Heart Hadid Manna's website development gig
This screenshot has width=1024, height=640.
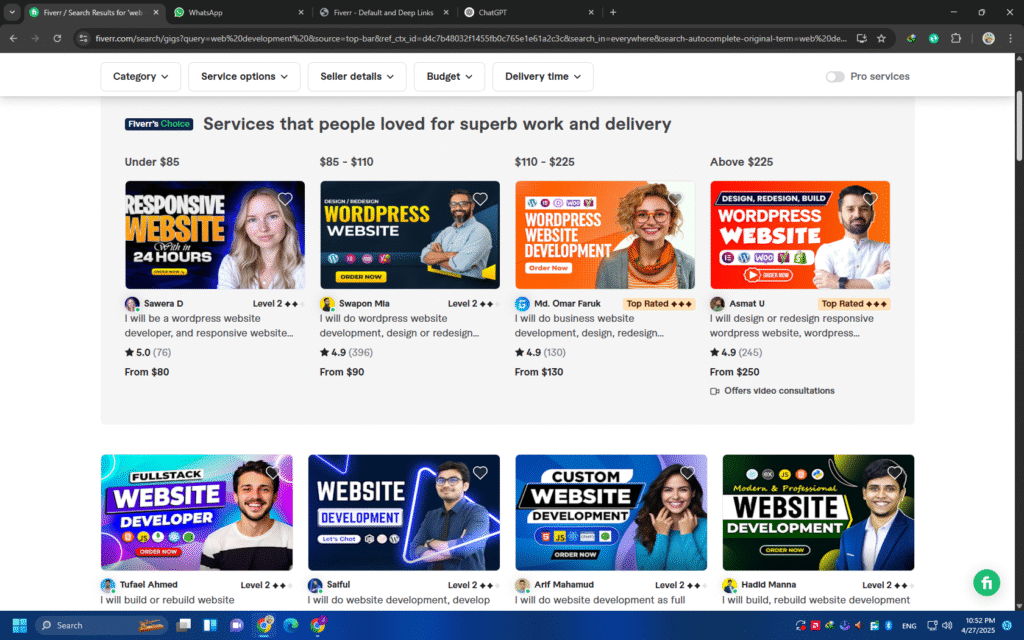point(895,472)
